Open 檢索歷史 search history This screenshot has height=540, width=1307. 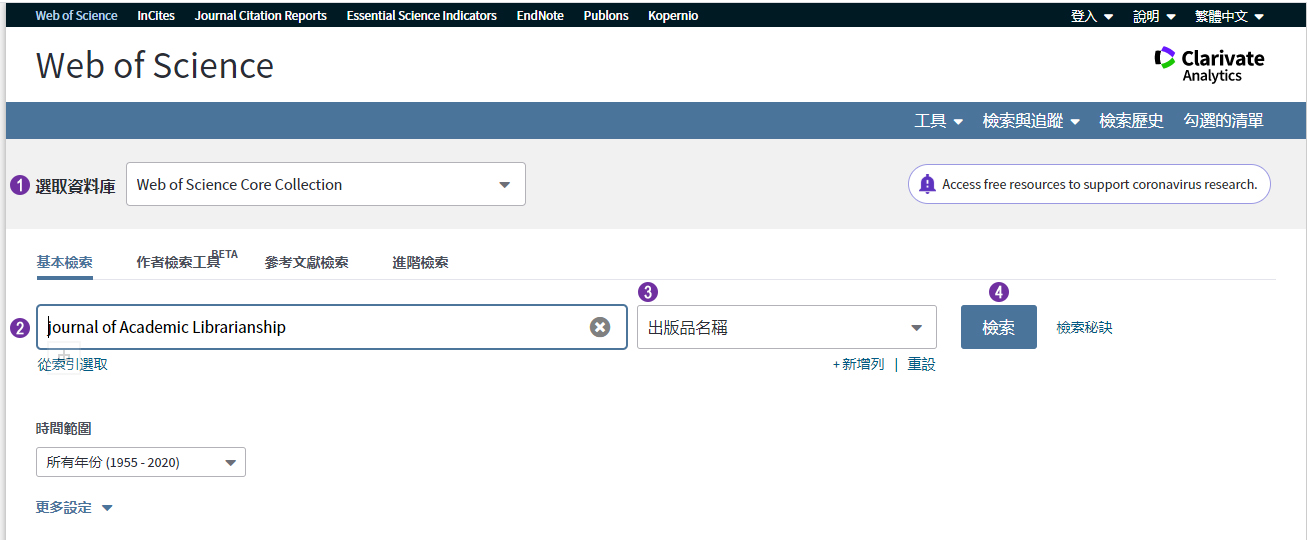pyautogui.click(x=1131, y=121)
